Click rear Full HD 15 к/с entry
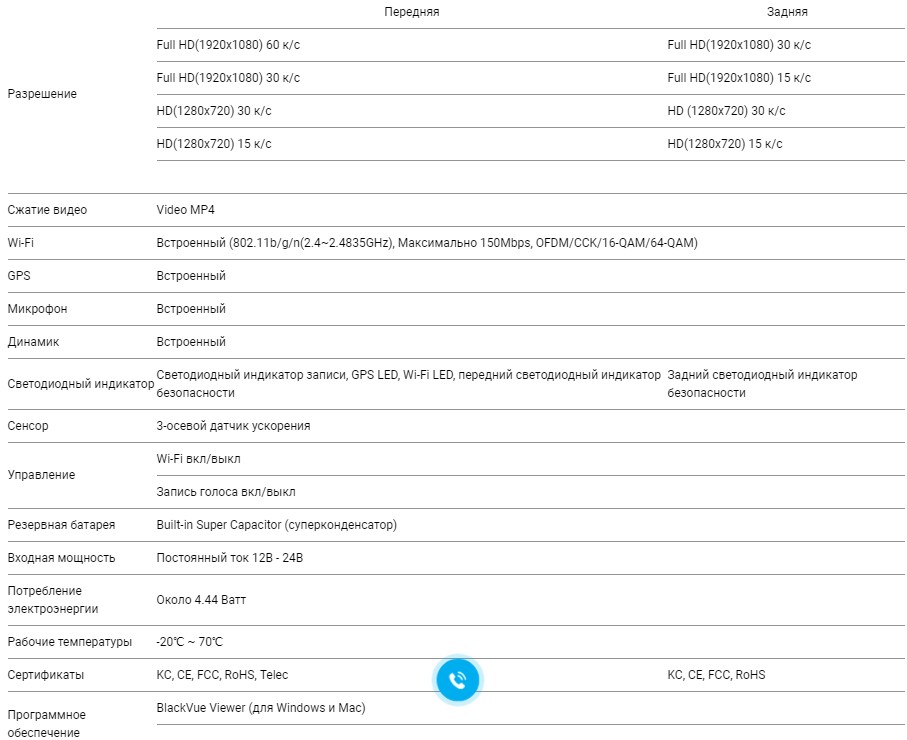This screenshot has height=740, width=907. click(x=739, y=78)
